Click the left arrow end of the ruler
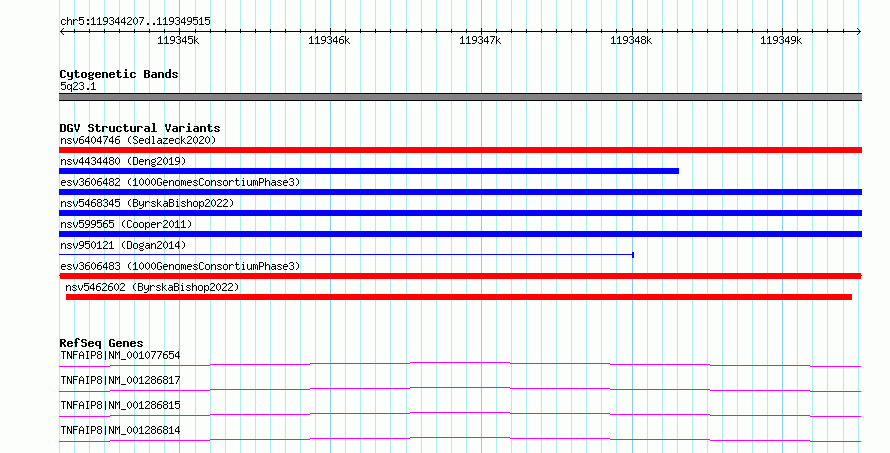Viewport: 890px width, 453px height. point(62,32)
